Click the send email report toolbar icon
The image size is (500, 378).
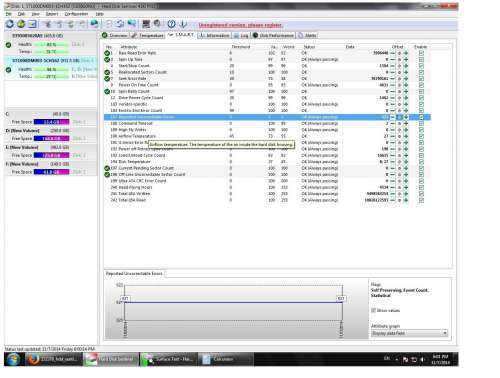click(x=32, y=24)
